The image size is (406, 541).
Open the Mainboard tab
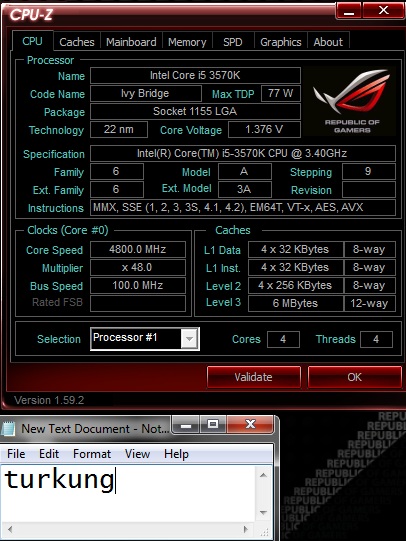[131, 42]
